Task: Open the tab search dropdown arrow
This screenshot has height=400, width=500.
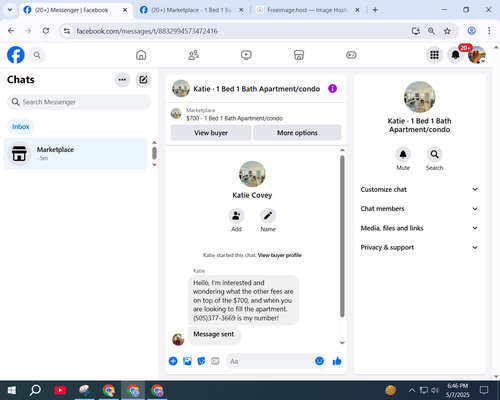Action: [10, 10]
